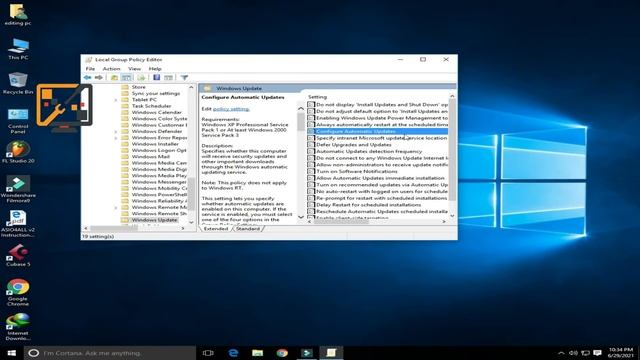Click the Up one level folder icon

tap(114, 78)
